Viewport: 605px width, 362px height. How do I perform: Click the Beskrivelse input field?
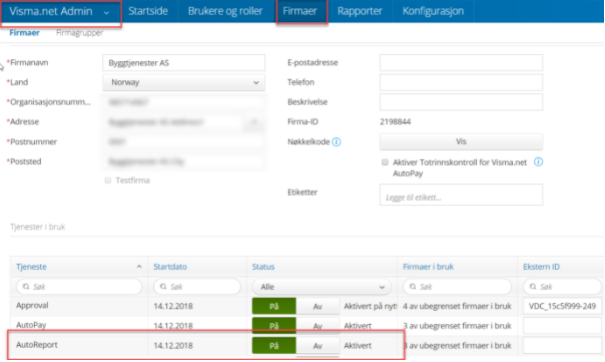click(x=461, y=102)
